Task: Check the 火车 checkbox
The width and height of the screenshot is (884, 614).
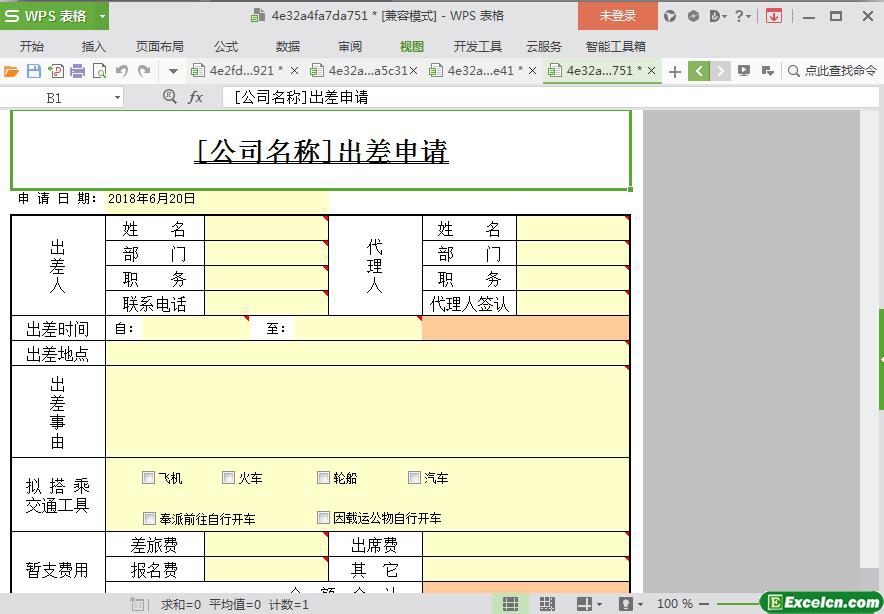Action: (229, 478)
